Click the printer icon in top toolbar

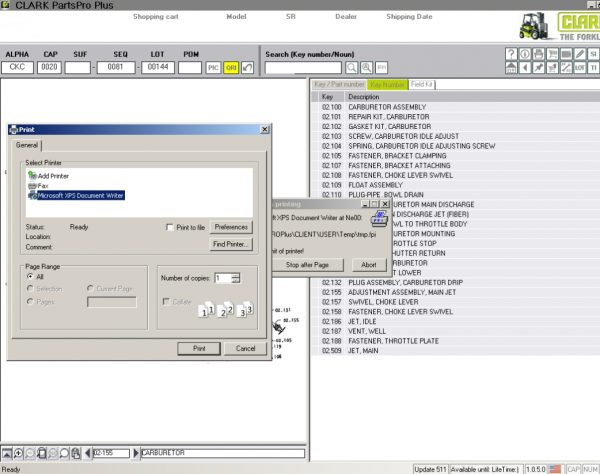click(538, 54)
